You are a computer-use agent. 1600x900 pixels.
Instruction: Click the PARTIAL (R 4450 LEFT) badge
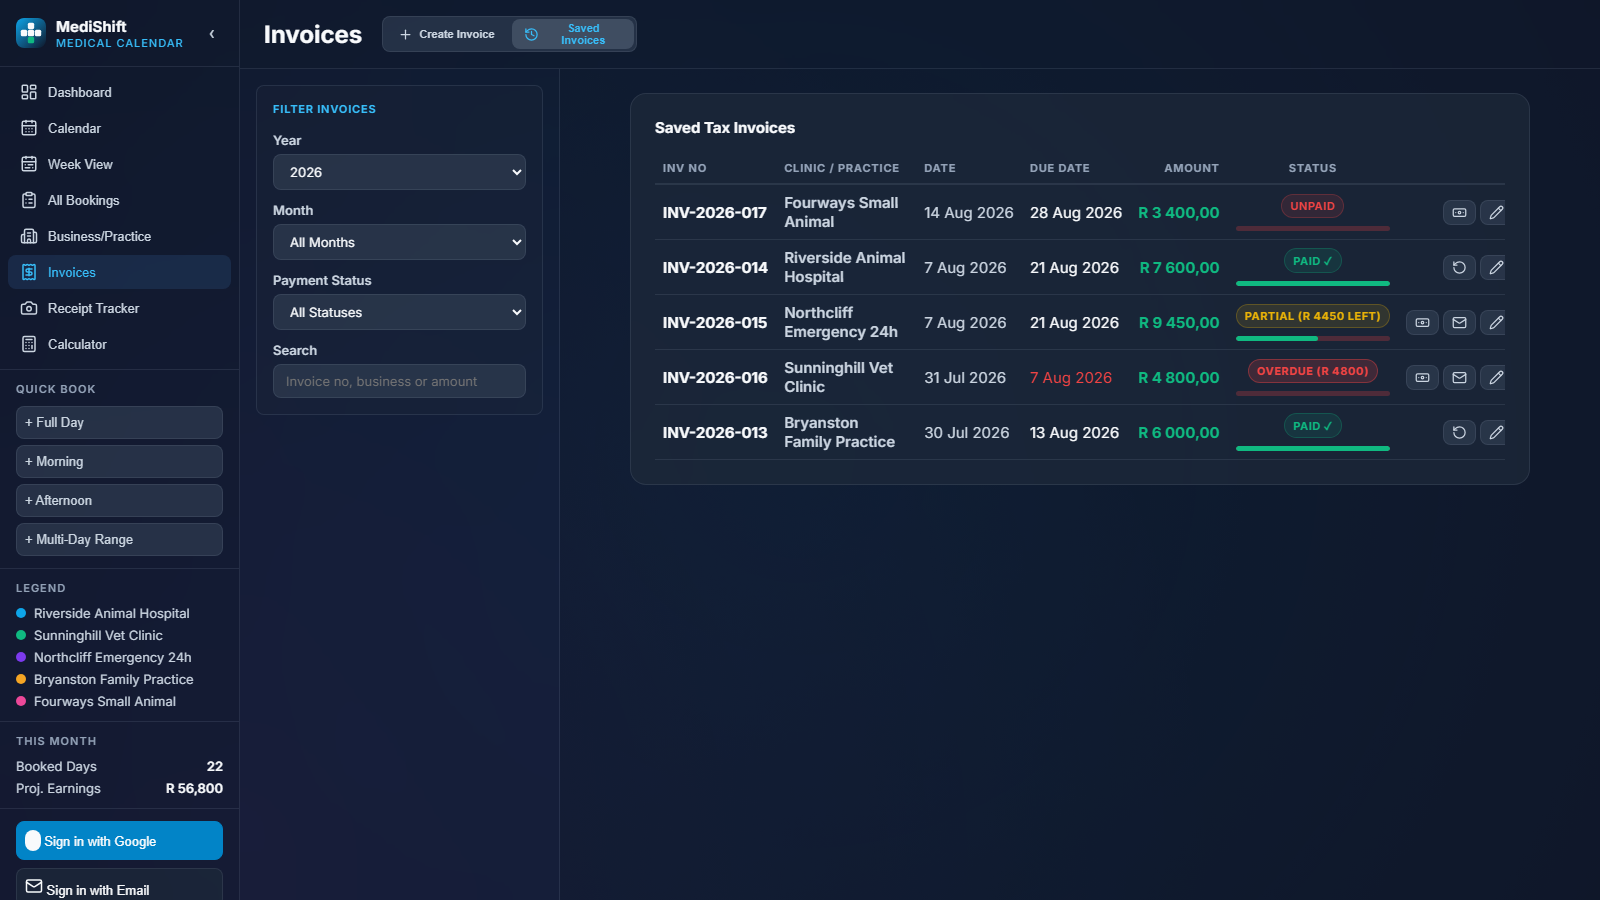1312,316
